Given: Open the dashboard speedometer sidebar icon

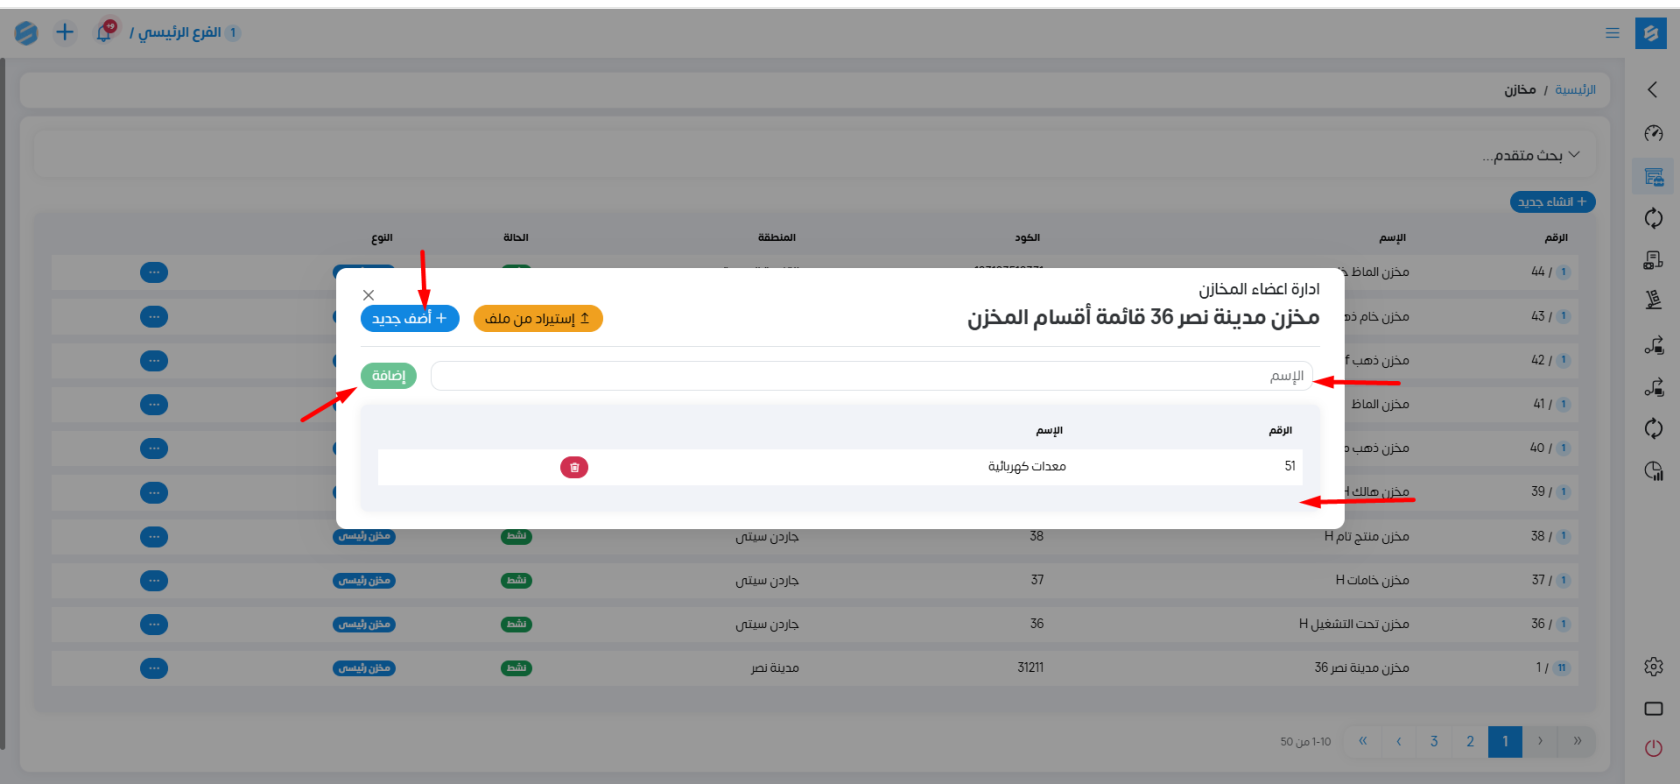Looking at the screenshot, I should click(x=1653, y=133).
